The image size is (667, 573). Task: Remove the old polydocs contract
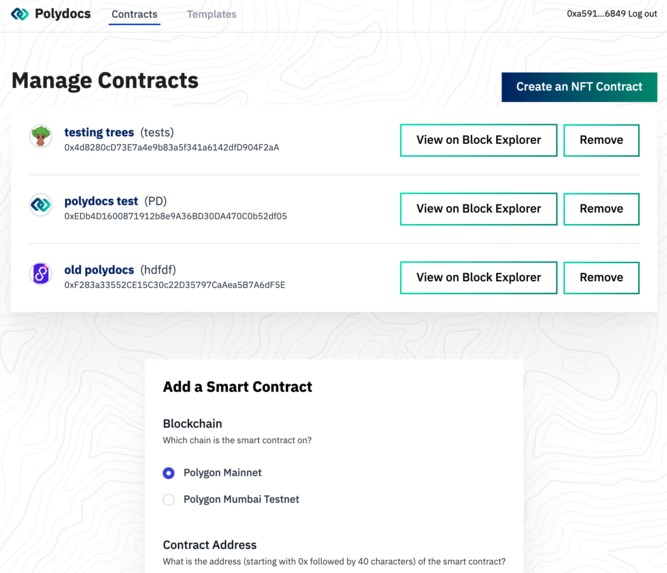click(601, 277)
